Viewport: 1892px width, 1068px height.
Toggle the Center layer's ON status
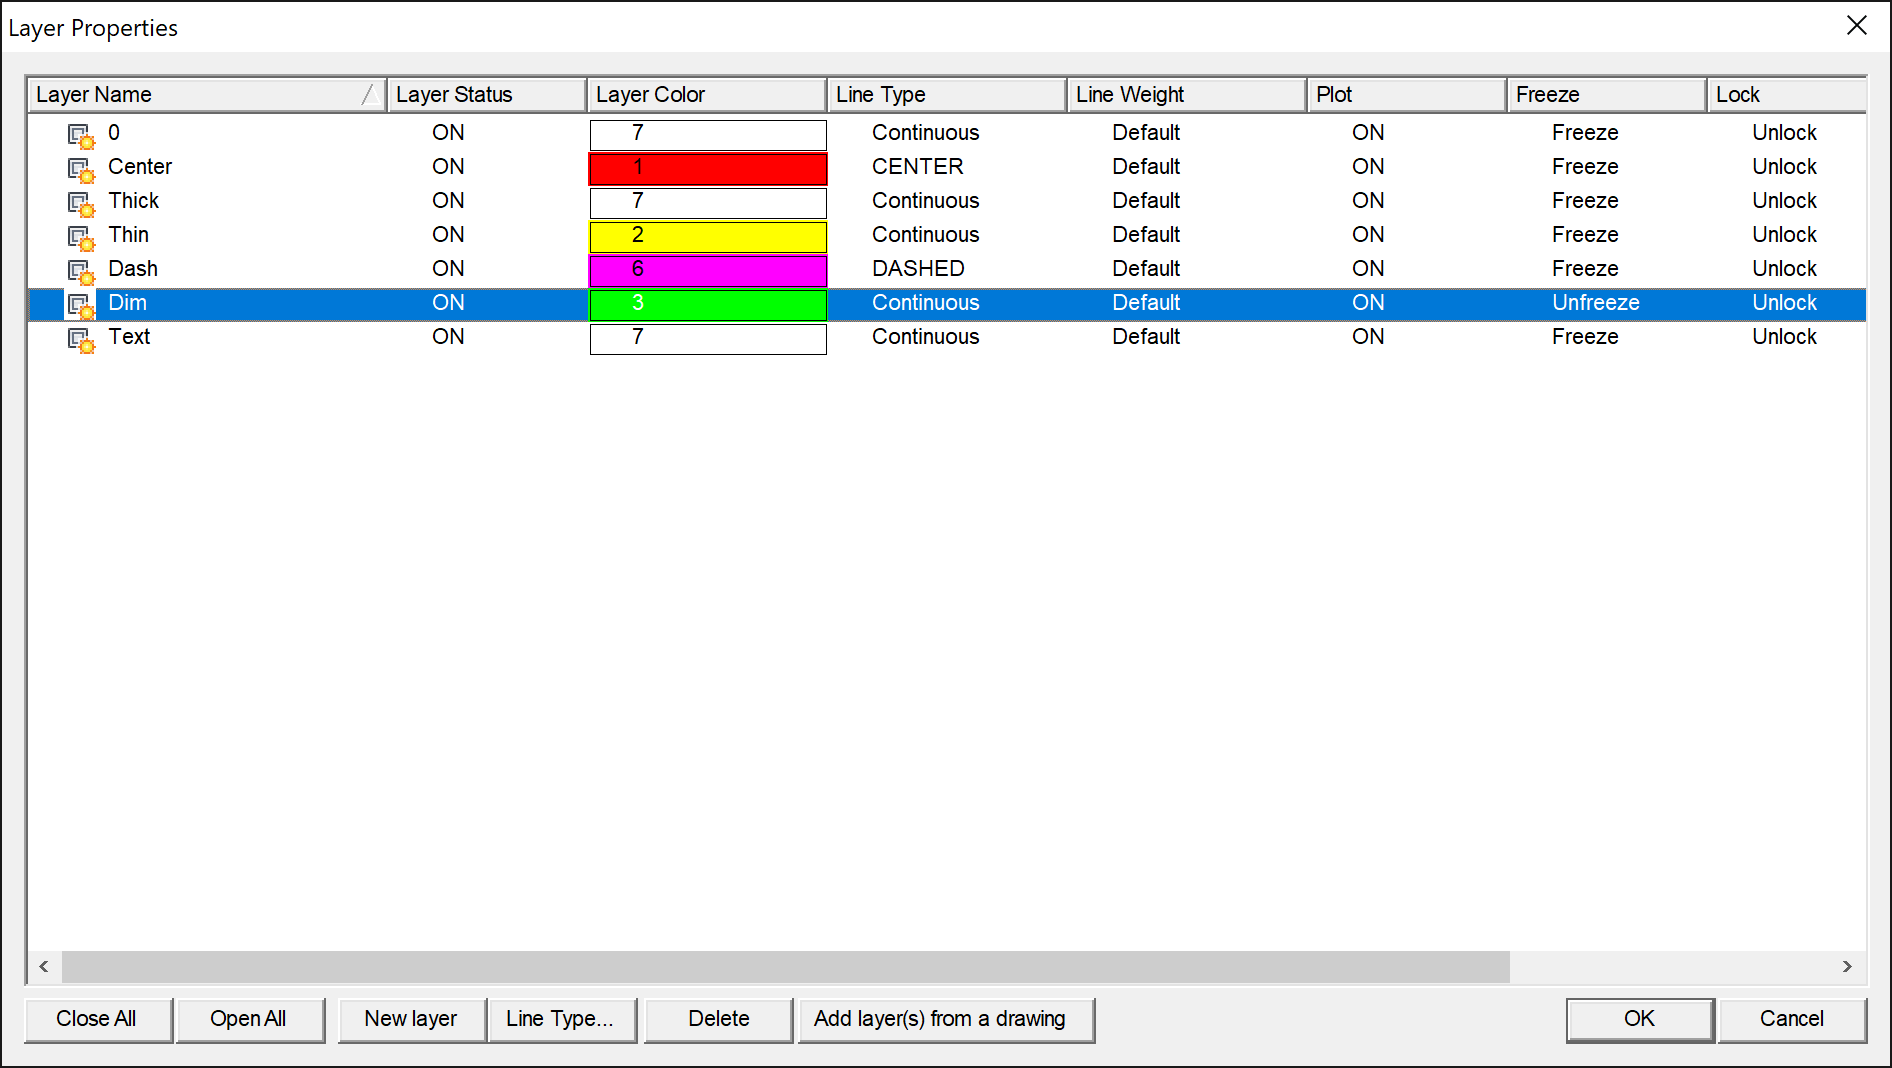pyautogui.click(x=448, y=167)
